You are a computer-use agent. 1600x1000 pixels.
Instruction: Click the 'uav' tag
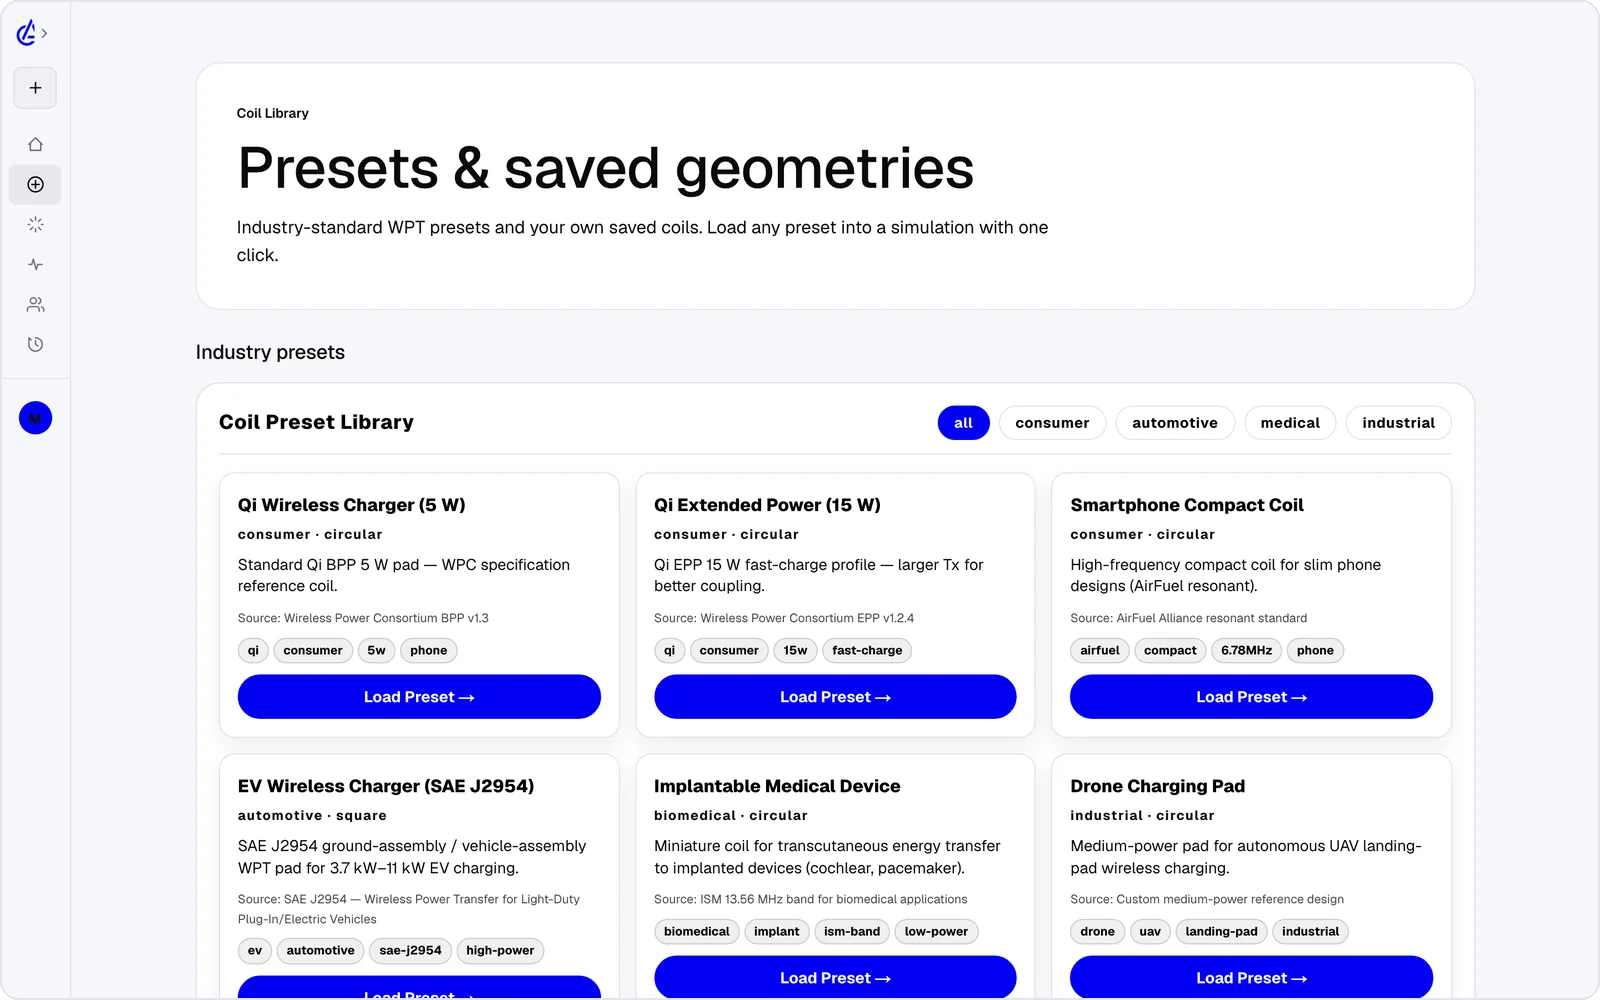point(1150,932)
